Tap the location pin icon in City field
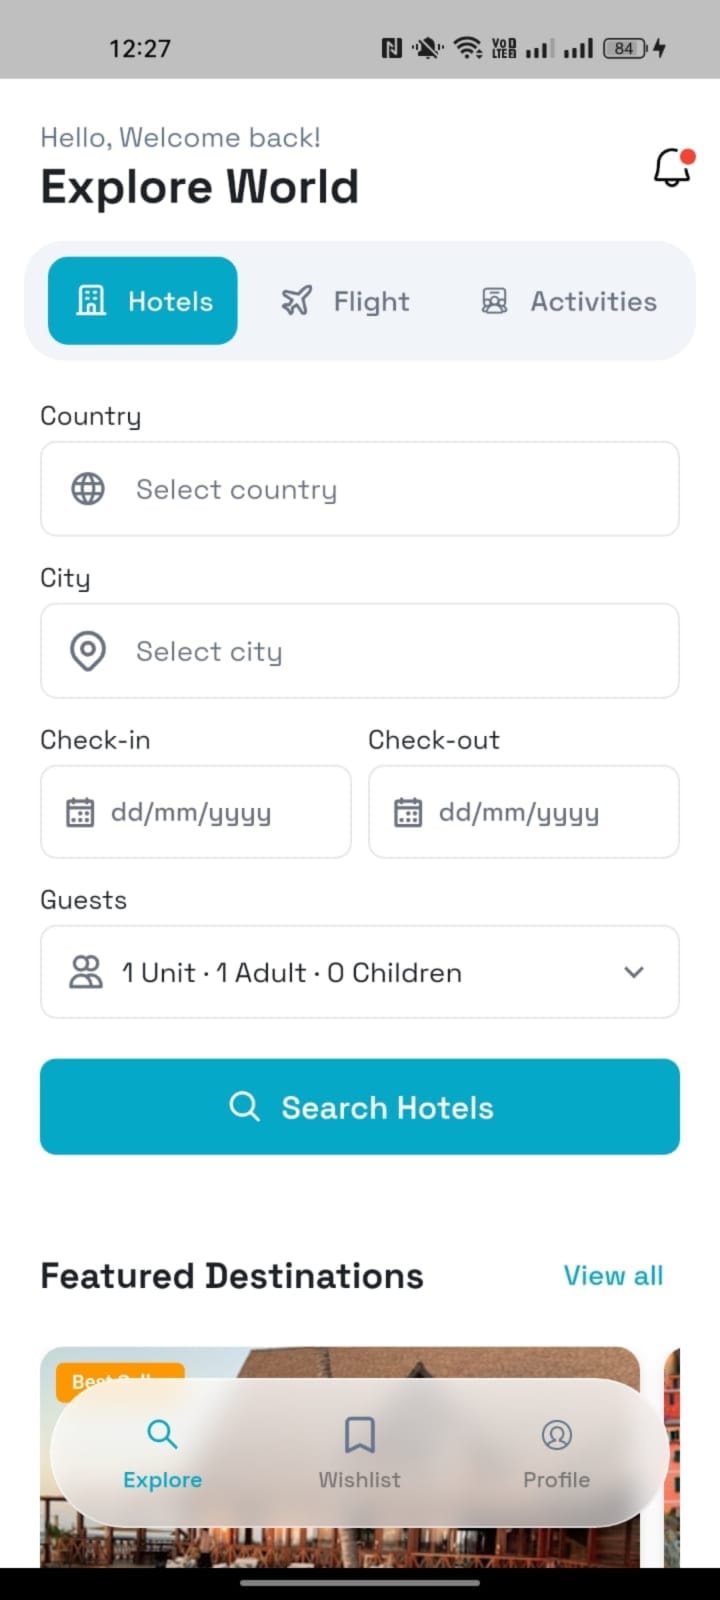Image resolution: width=720 pixels, height=1600 pixels. tap(88, 651)
